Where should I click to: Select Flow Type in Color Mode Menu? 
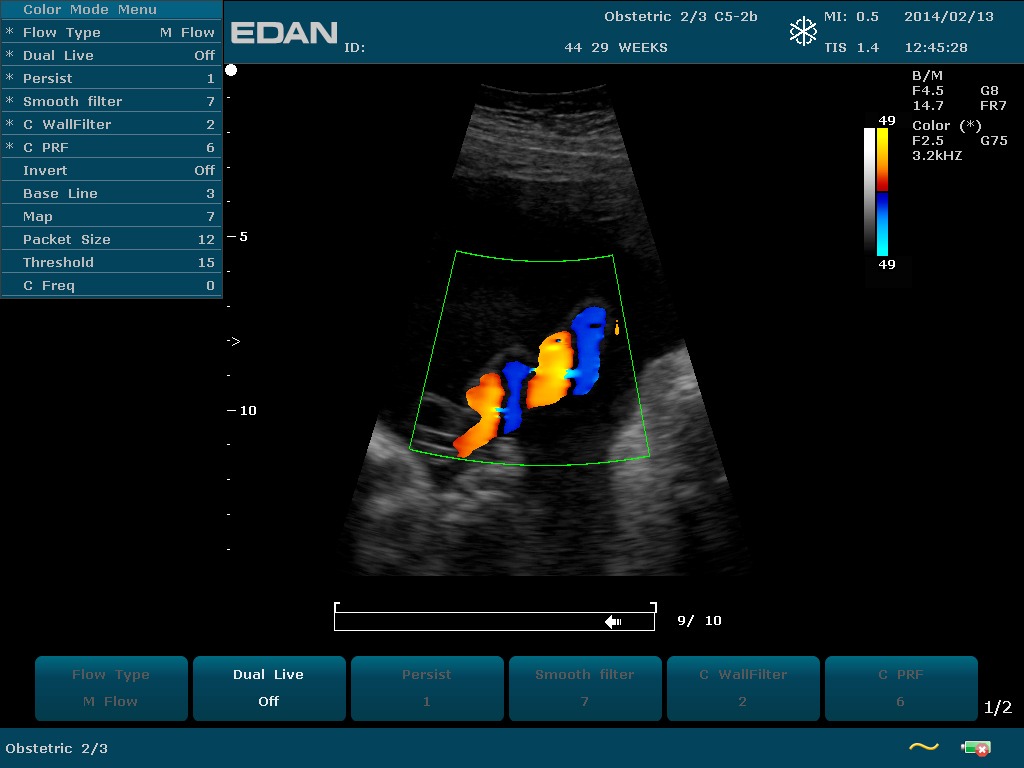[x=111, y=33]
